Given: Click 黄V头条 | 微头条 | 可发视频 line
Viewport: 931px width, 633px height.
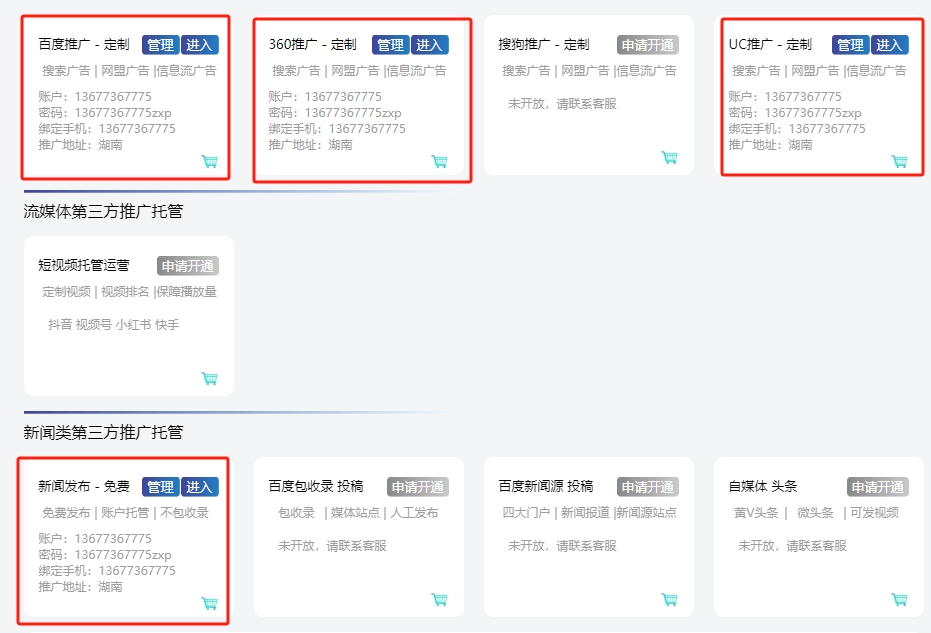Looking at the screenshot, I should (x=816, y=512).
